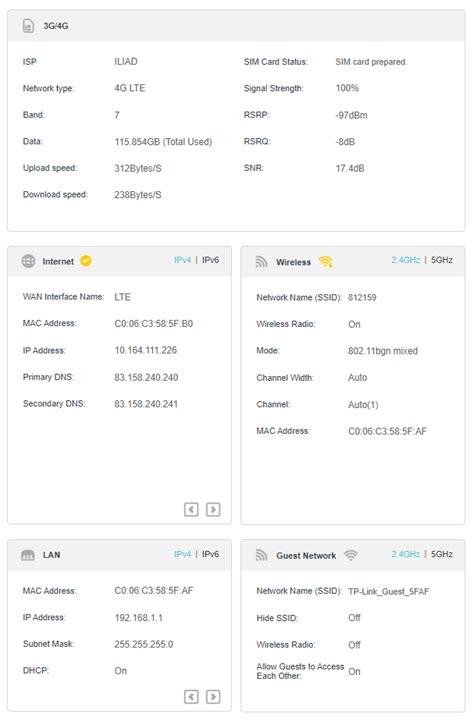The width and height of the screenshot is (474, 721).
Task: Switch LAN panel to IPv6
Action: pyautogui.click(x=211, y=554)
